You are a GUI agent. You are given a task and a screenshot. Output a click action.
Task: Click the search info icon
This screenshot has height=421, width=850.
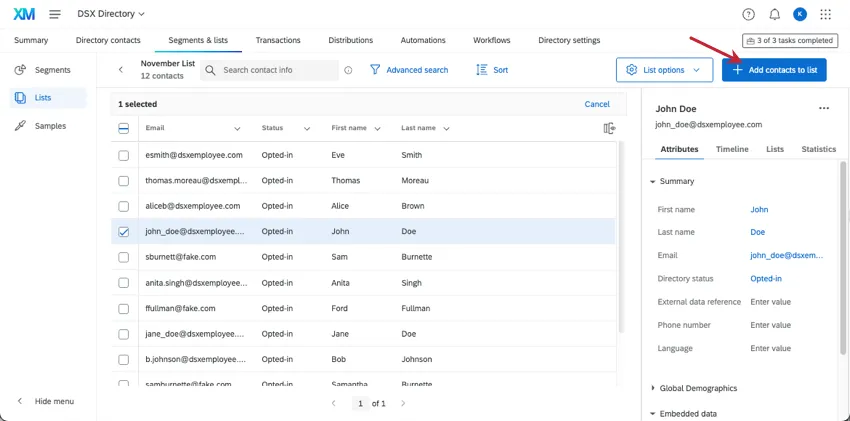coord(348,70)
